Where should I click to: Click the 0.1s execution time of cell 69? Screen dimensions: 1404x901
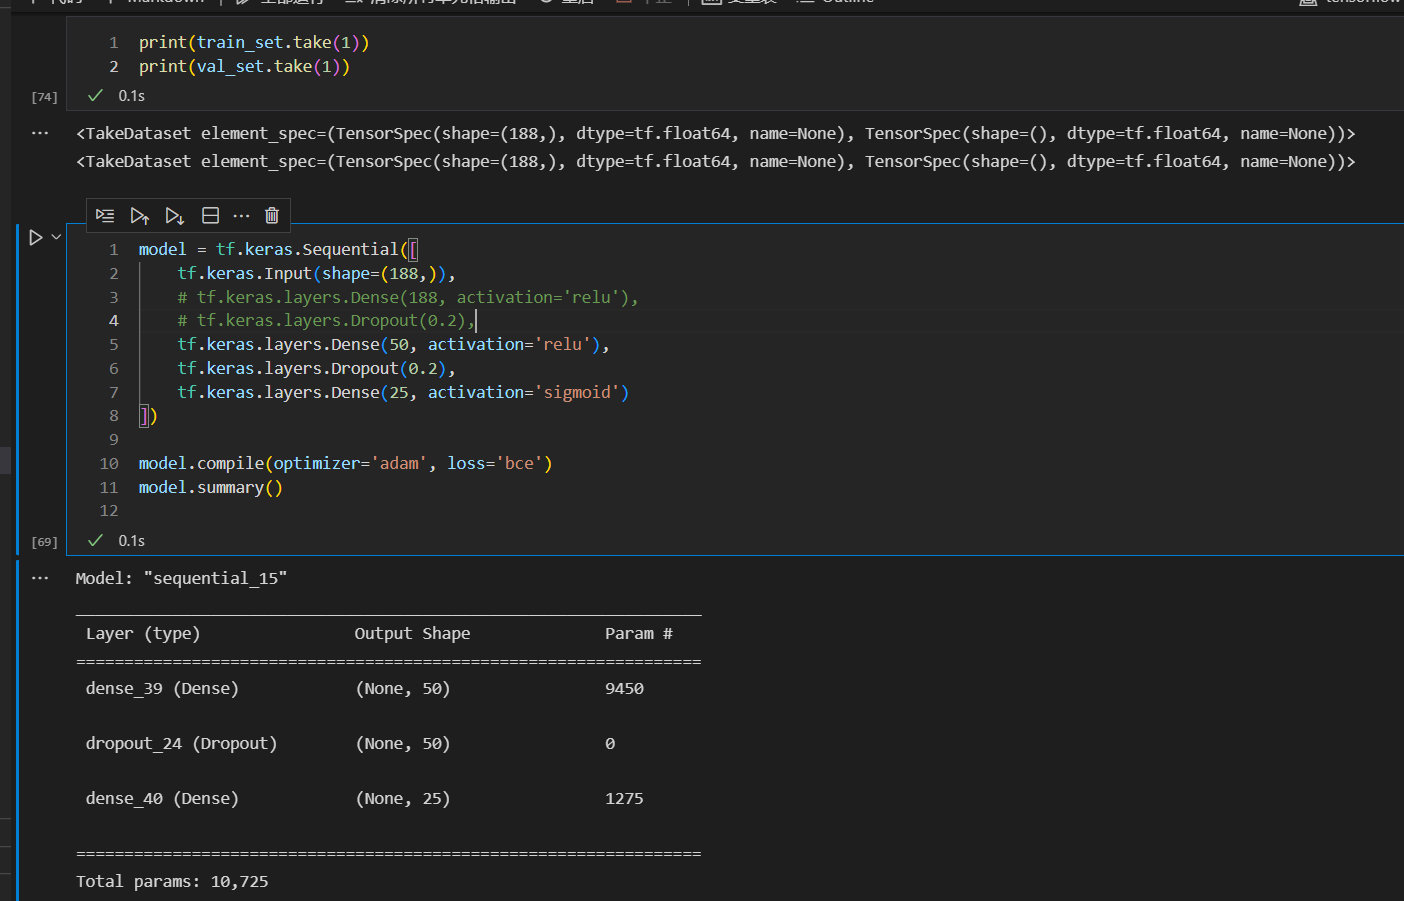[x=131, y=541]
